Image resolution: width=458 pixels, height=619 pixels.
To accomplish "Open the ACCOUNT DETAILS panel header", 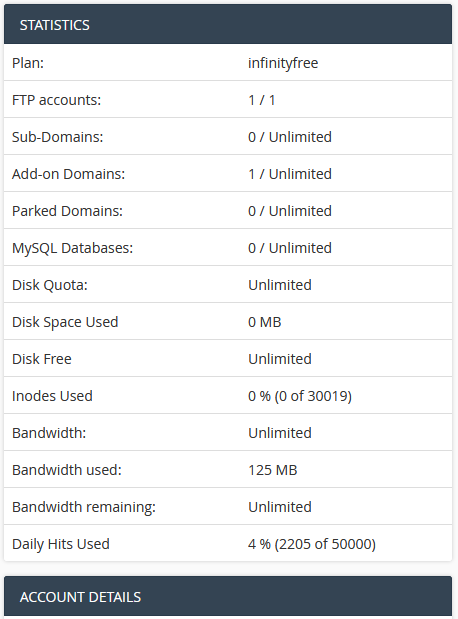I will pos(228,597).
